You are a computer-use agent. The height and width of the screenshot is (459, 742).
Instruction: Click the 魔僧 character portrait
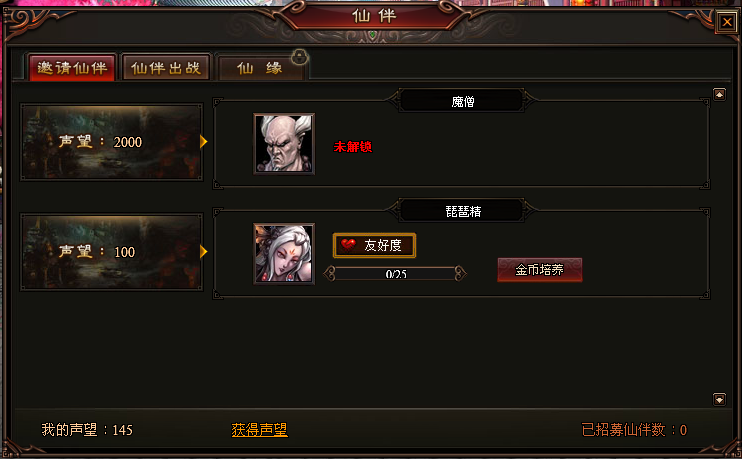tap(284, 144)
